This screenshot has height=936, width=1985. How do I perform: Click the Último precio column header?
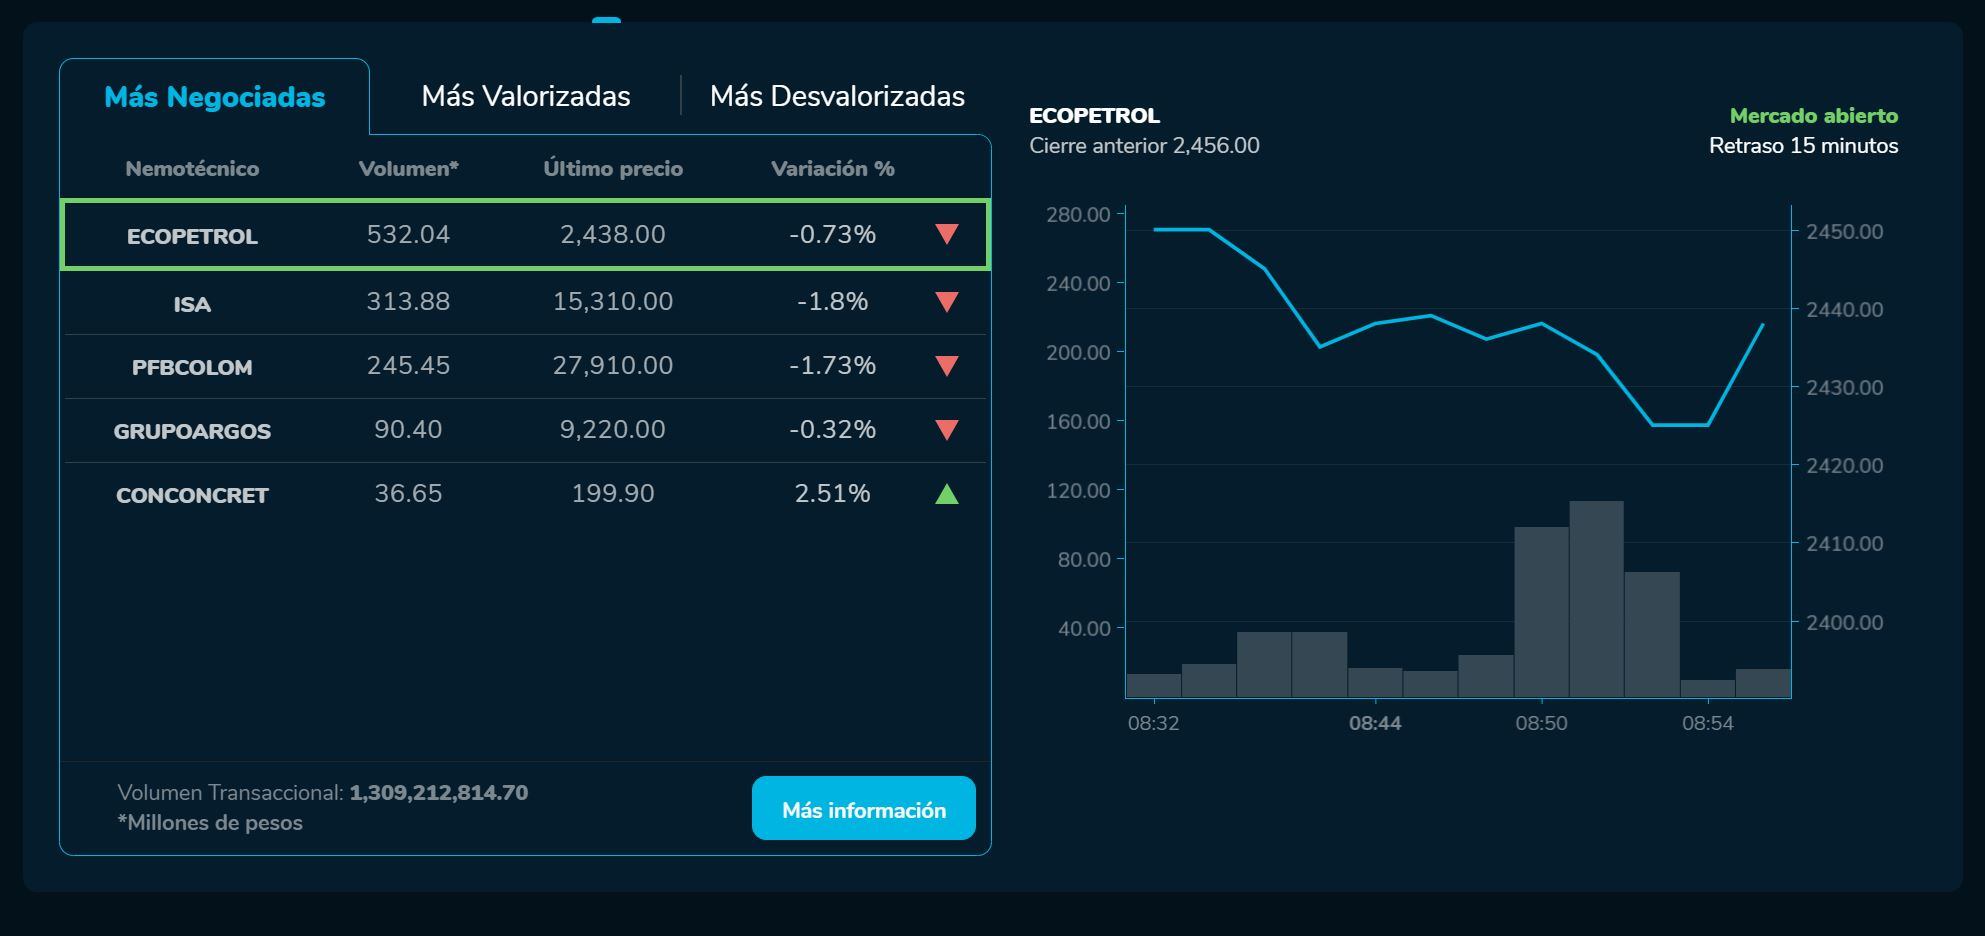[612, 169]
